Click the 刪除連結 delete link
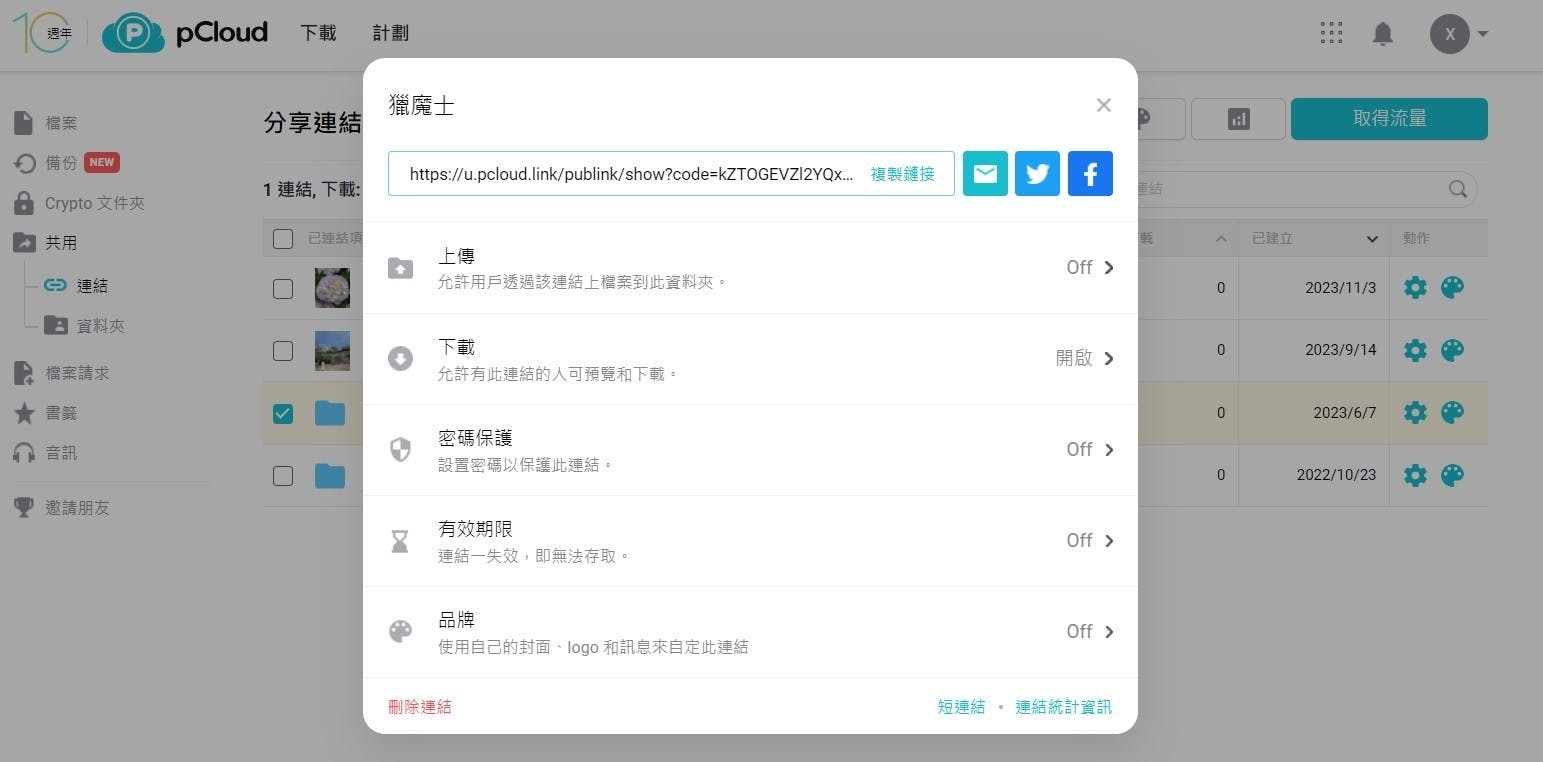Viewport: 1543px width, 762px height. (x=420, y=707)
